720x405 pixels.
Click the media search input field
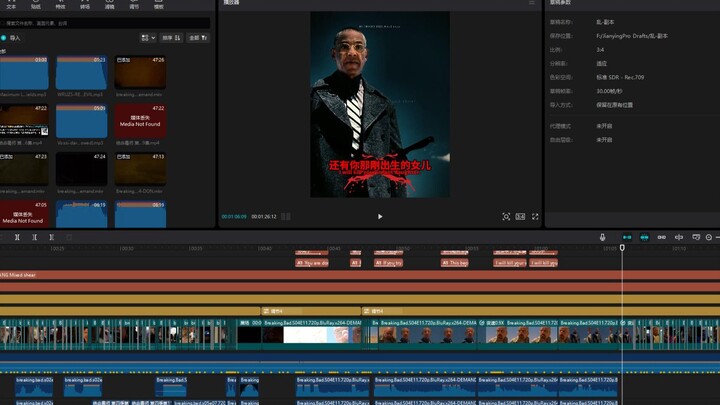click(105, 23)
